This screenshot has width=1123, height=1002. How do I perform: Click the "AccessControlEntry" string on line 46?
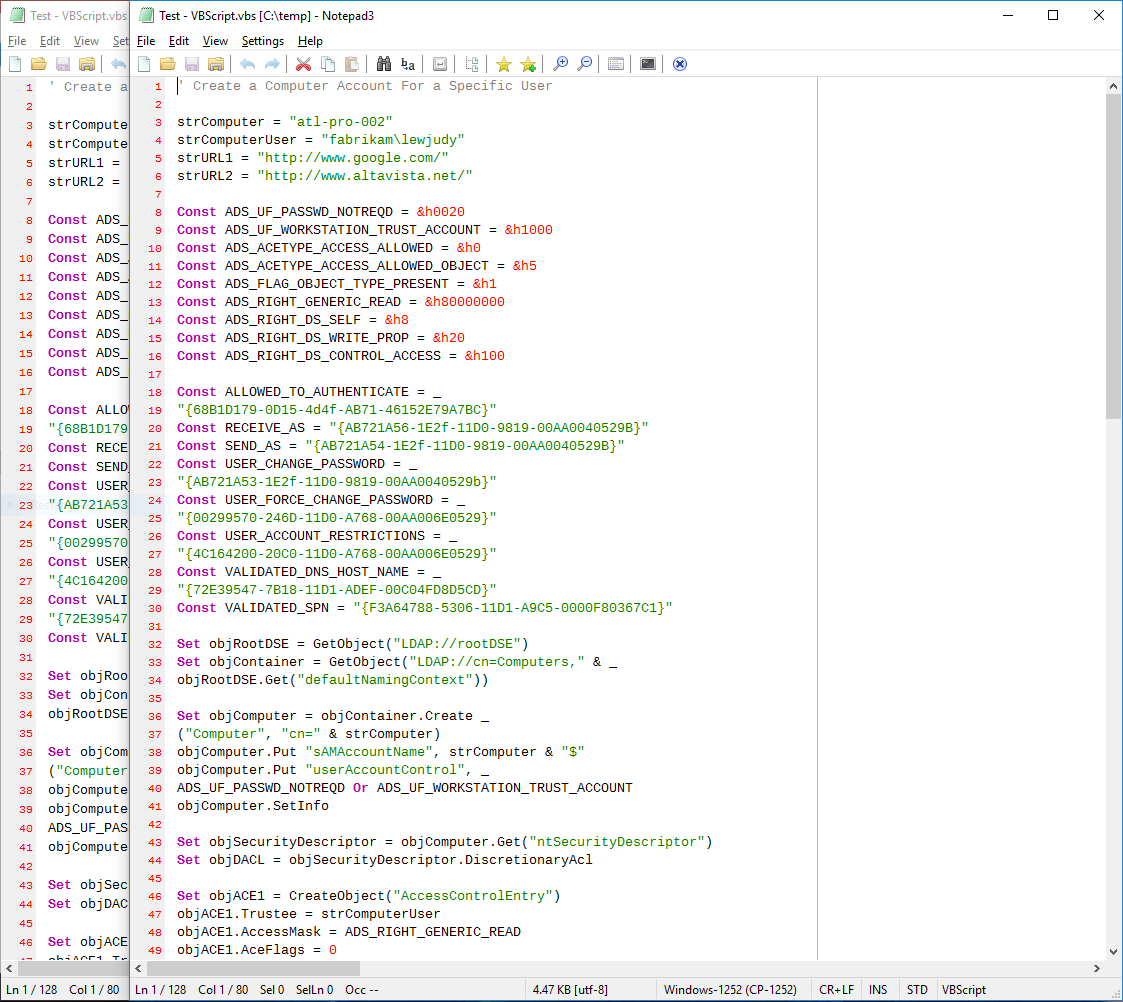(x=473, y=895)
